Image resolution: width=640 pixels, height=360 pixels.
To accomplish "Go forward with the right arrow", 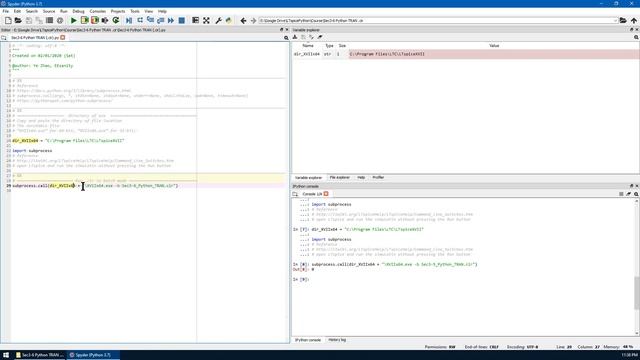I will (253, 20).
